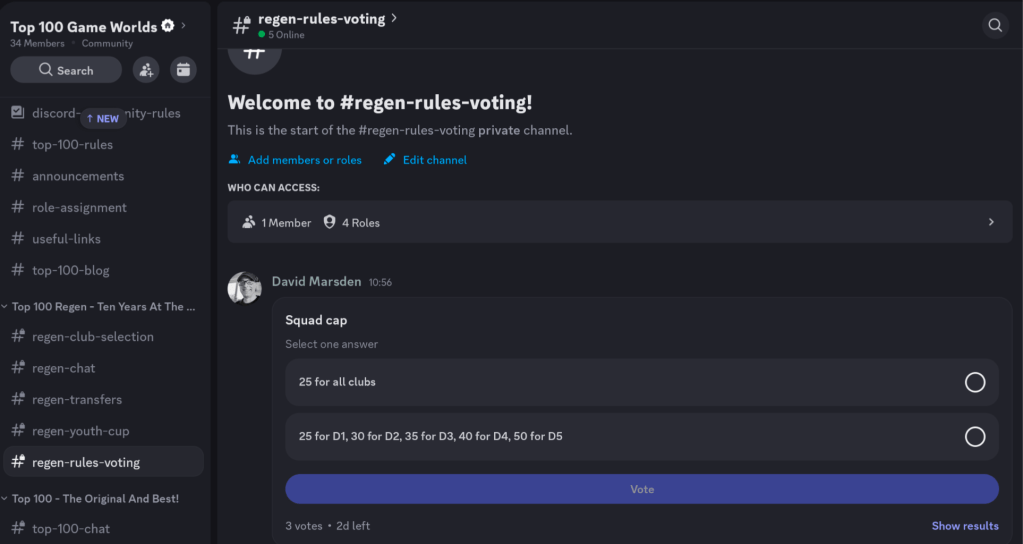Image resolution: width=1023 pixels, height=544 pixels.
Task: Switch to the regen-transfers channel
Action: [77, 399]
